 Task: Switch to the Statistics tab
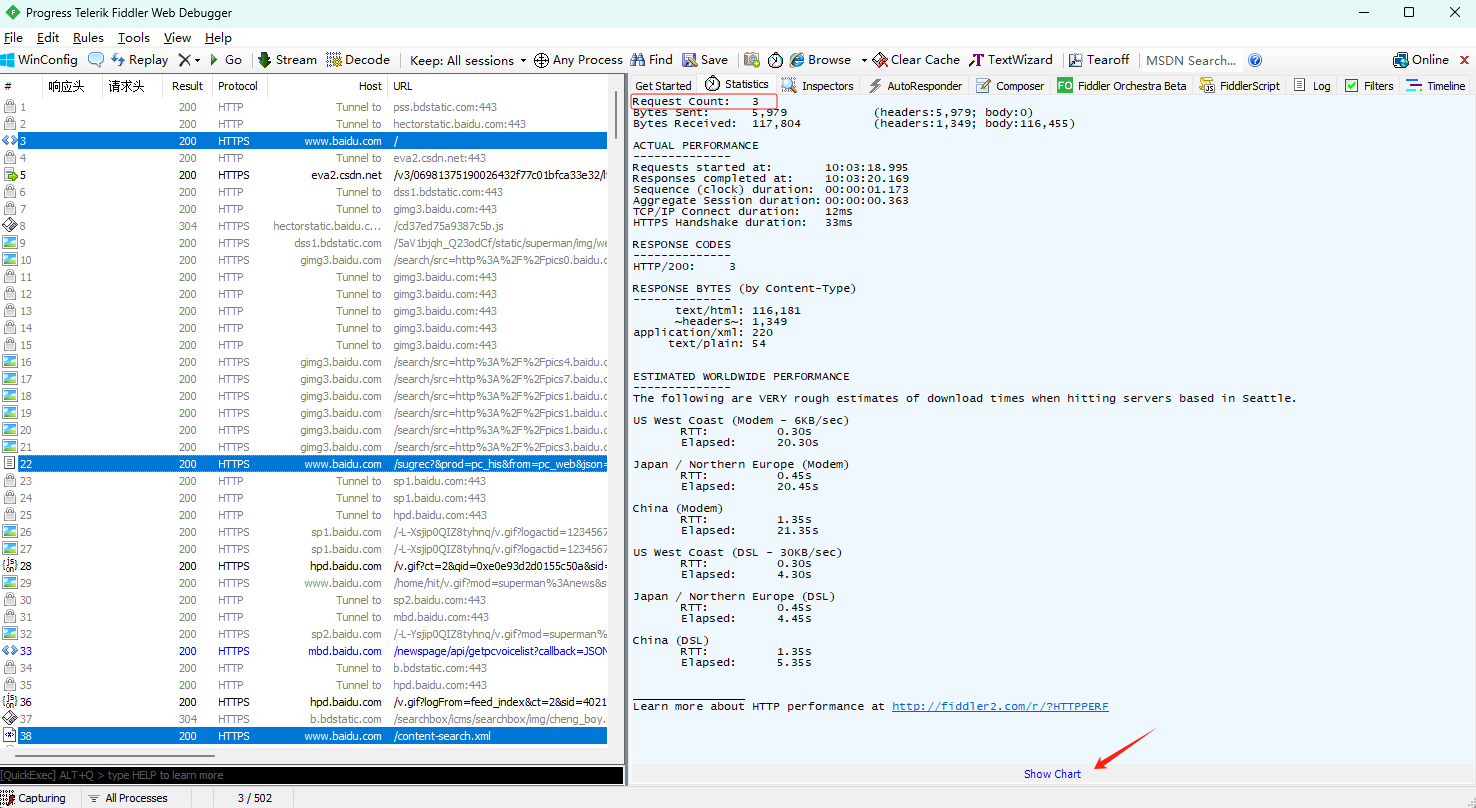pyautogui.click(x=737, y=84)
